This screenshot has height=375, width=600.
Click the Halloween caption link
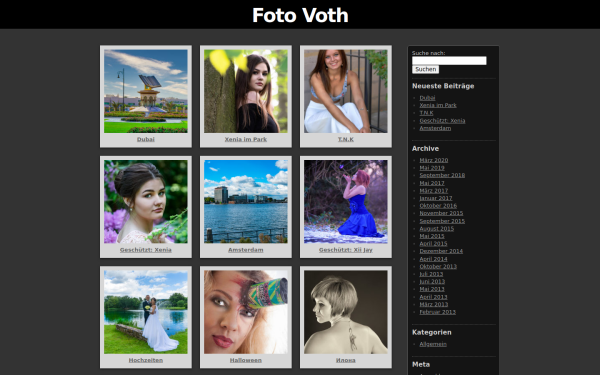point(246,360)
